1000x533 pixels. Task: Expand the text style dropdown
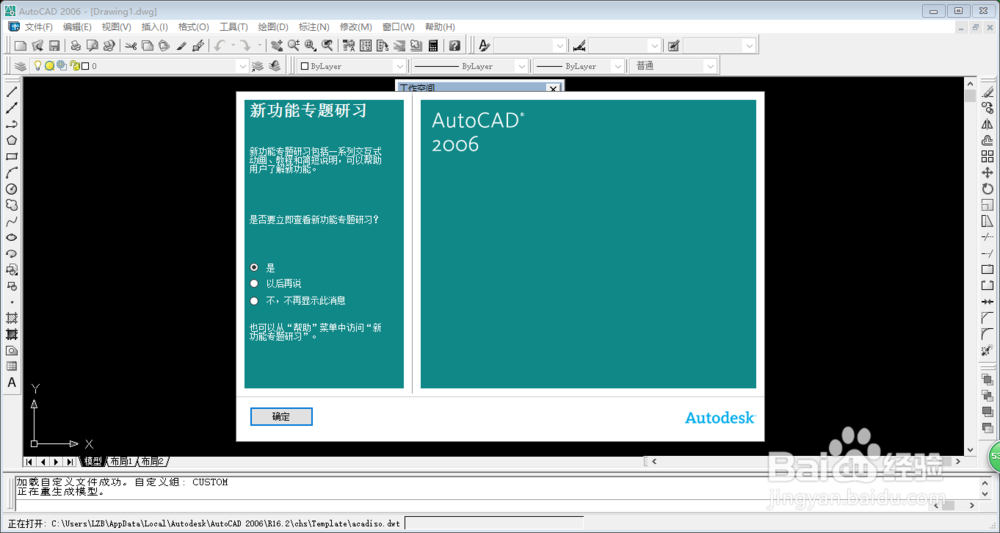pyautogui.click(x=559, y=45)
